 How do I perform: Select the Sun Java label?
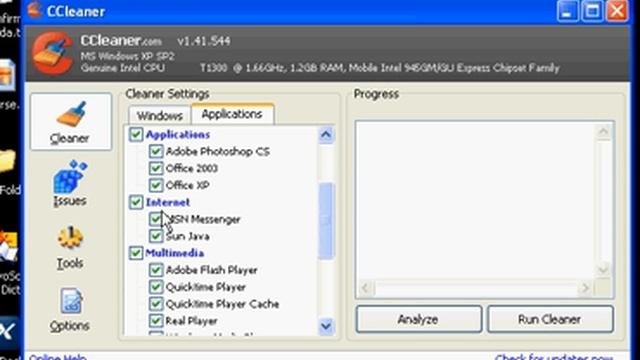(187, 236)
